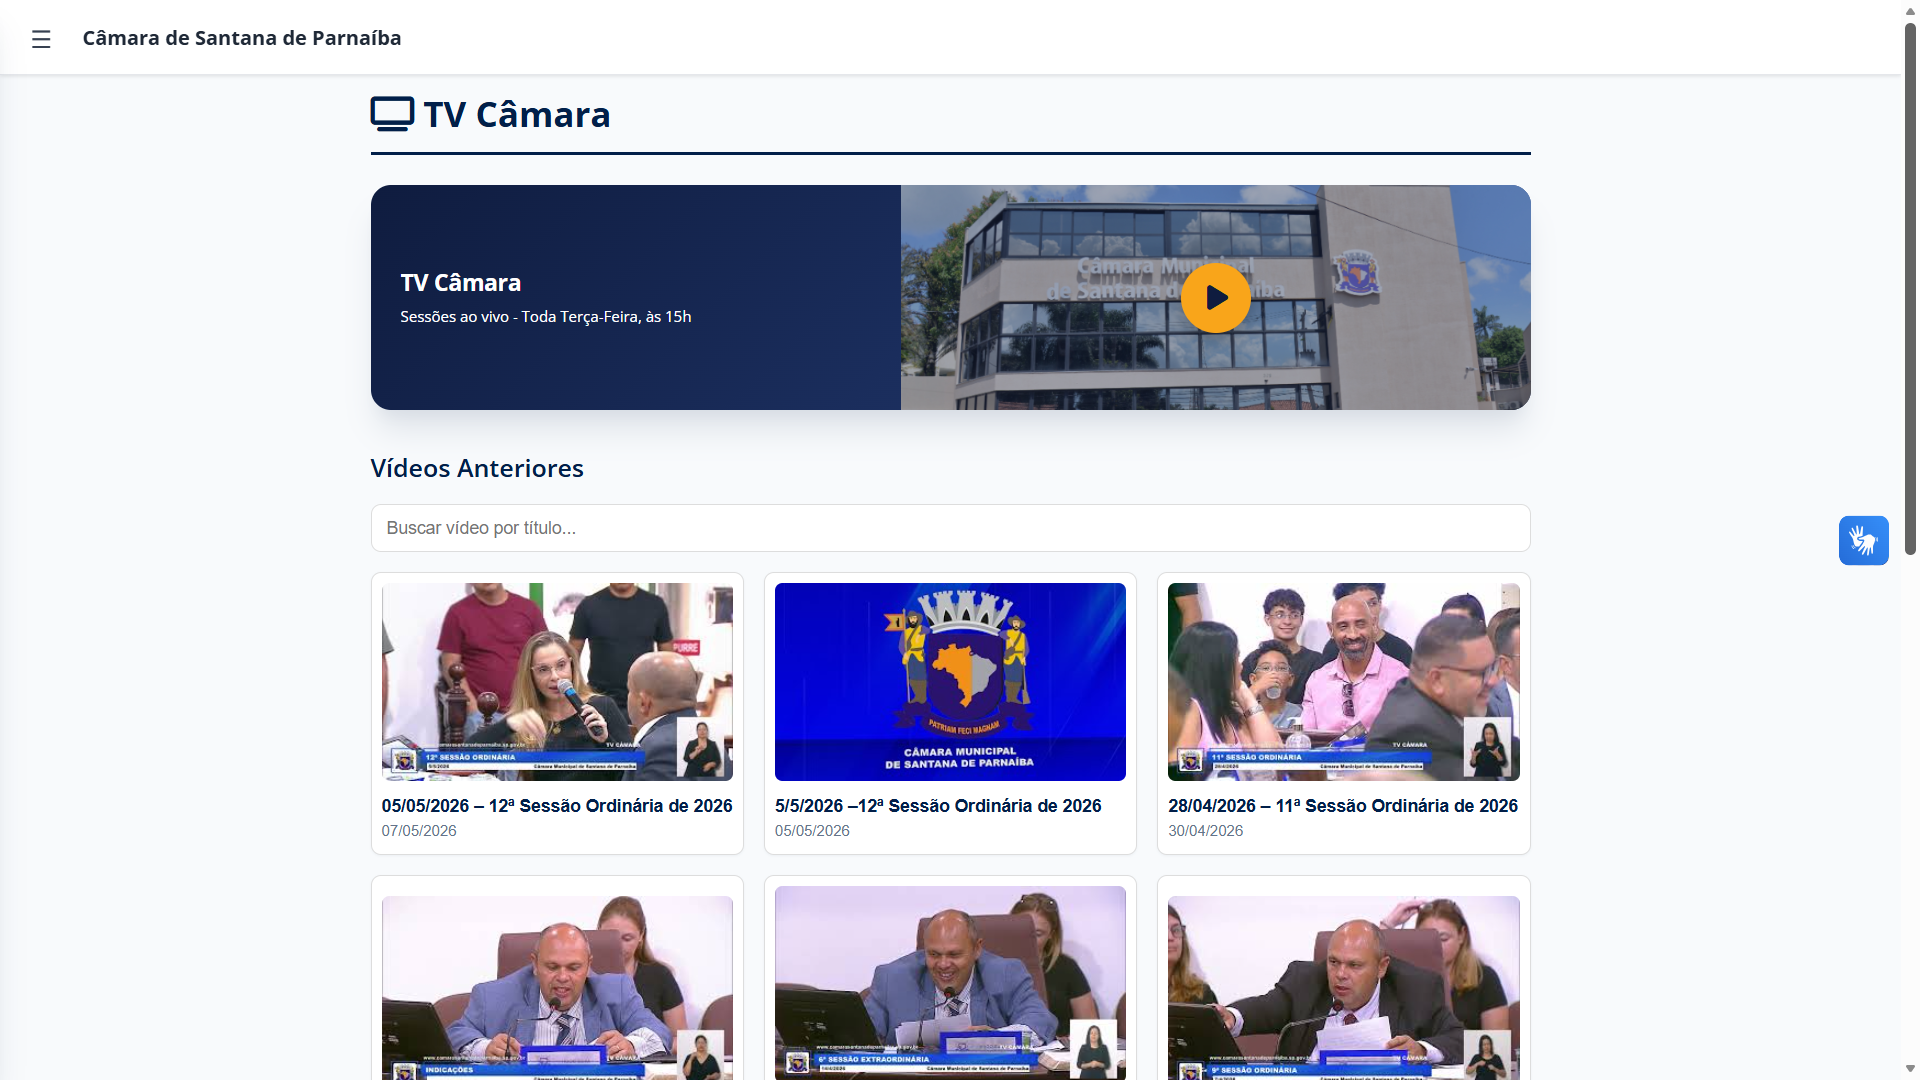
Task: Open the Indicações video thumbnail in second row
Action: click(557, 988)
